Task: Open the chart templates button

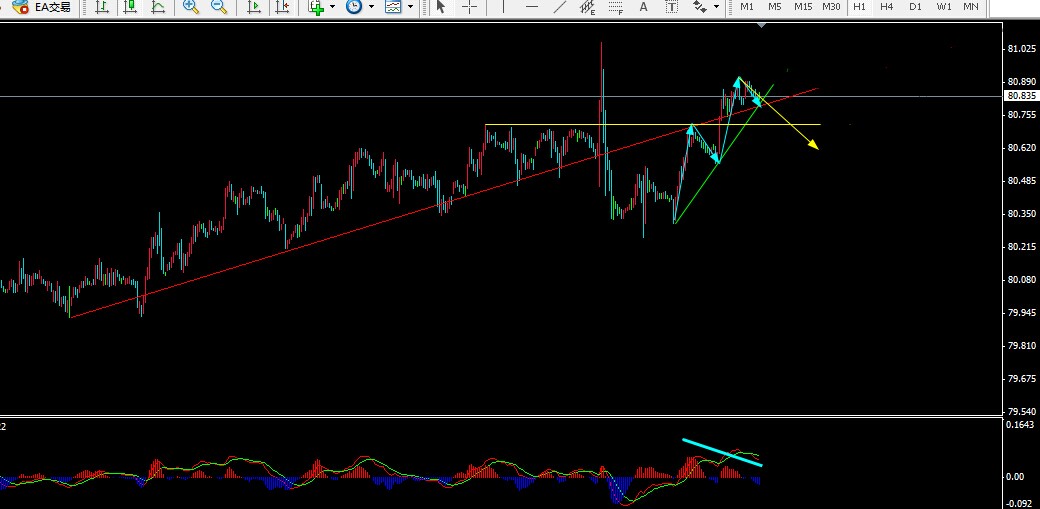Action: tap(393, 7)
